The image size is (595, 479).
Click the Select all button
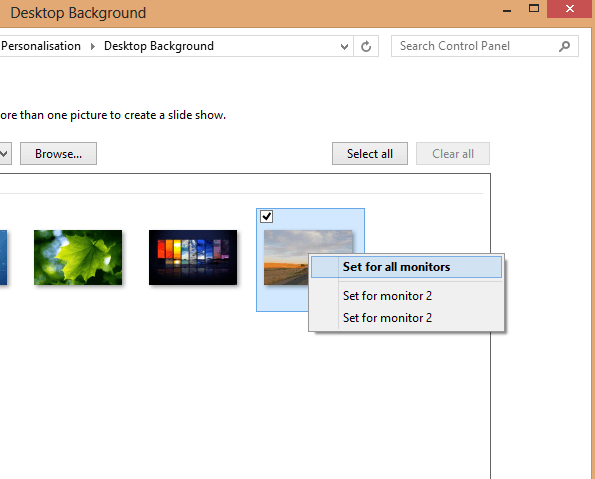pyautogui.click(x=370, y=154)
